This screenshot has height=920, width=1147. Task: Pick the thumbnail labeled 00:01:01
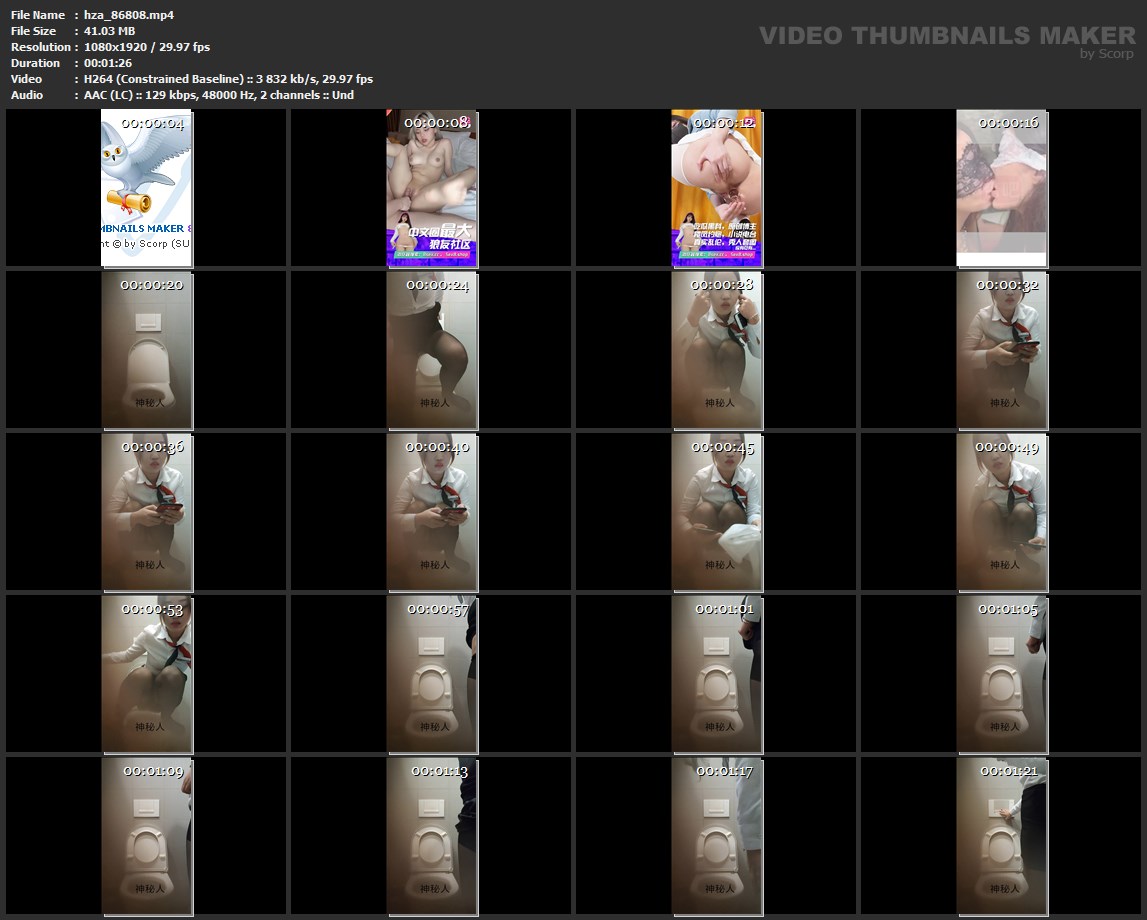[717, 674]
